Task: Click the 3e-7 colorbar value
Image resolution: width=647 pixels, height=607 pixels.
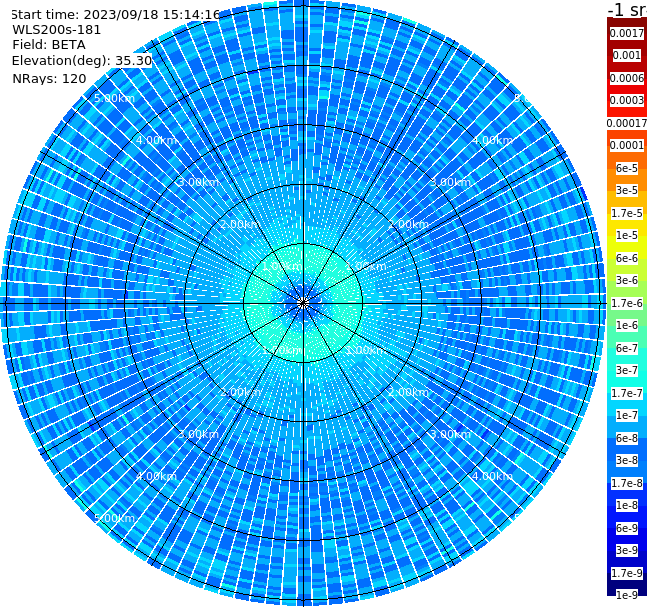Action: 627,370
